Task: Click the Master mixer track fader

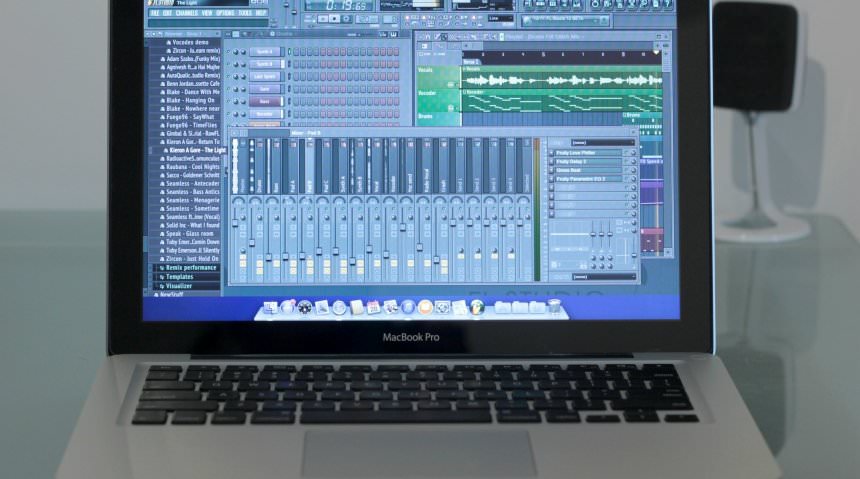Action: 235,223
